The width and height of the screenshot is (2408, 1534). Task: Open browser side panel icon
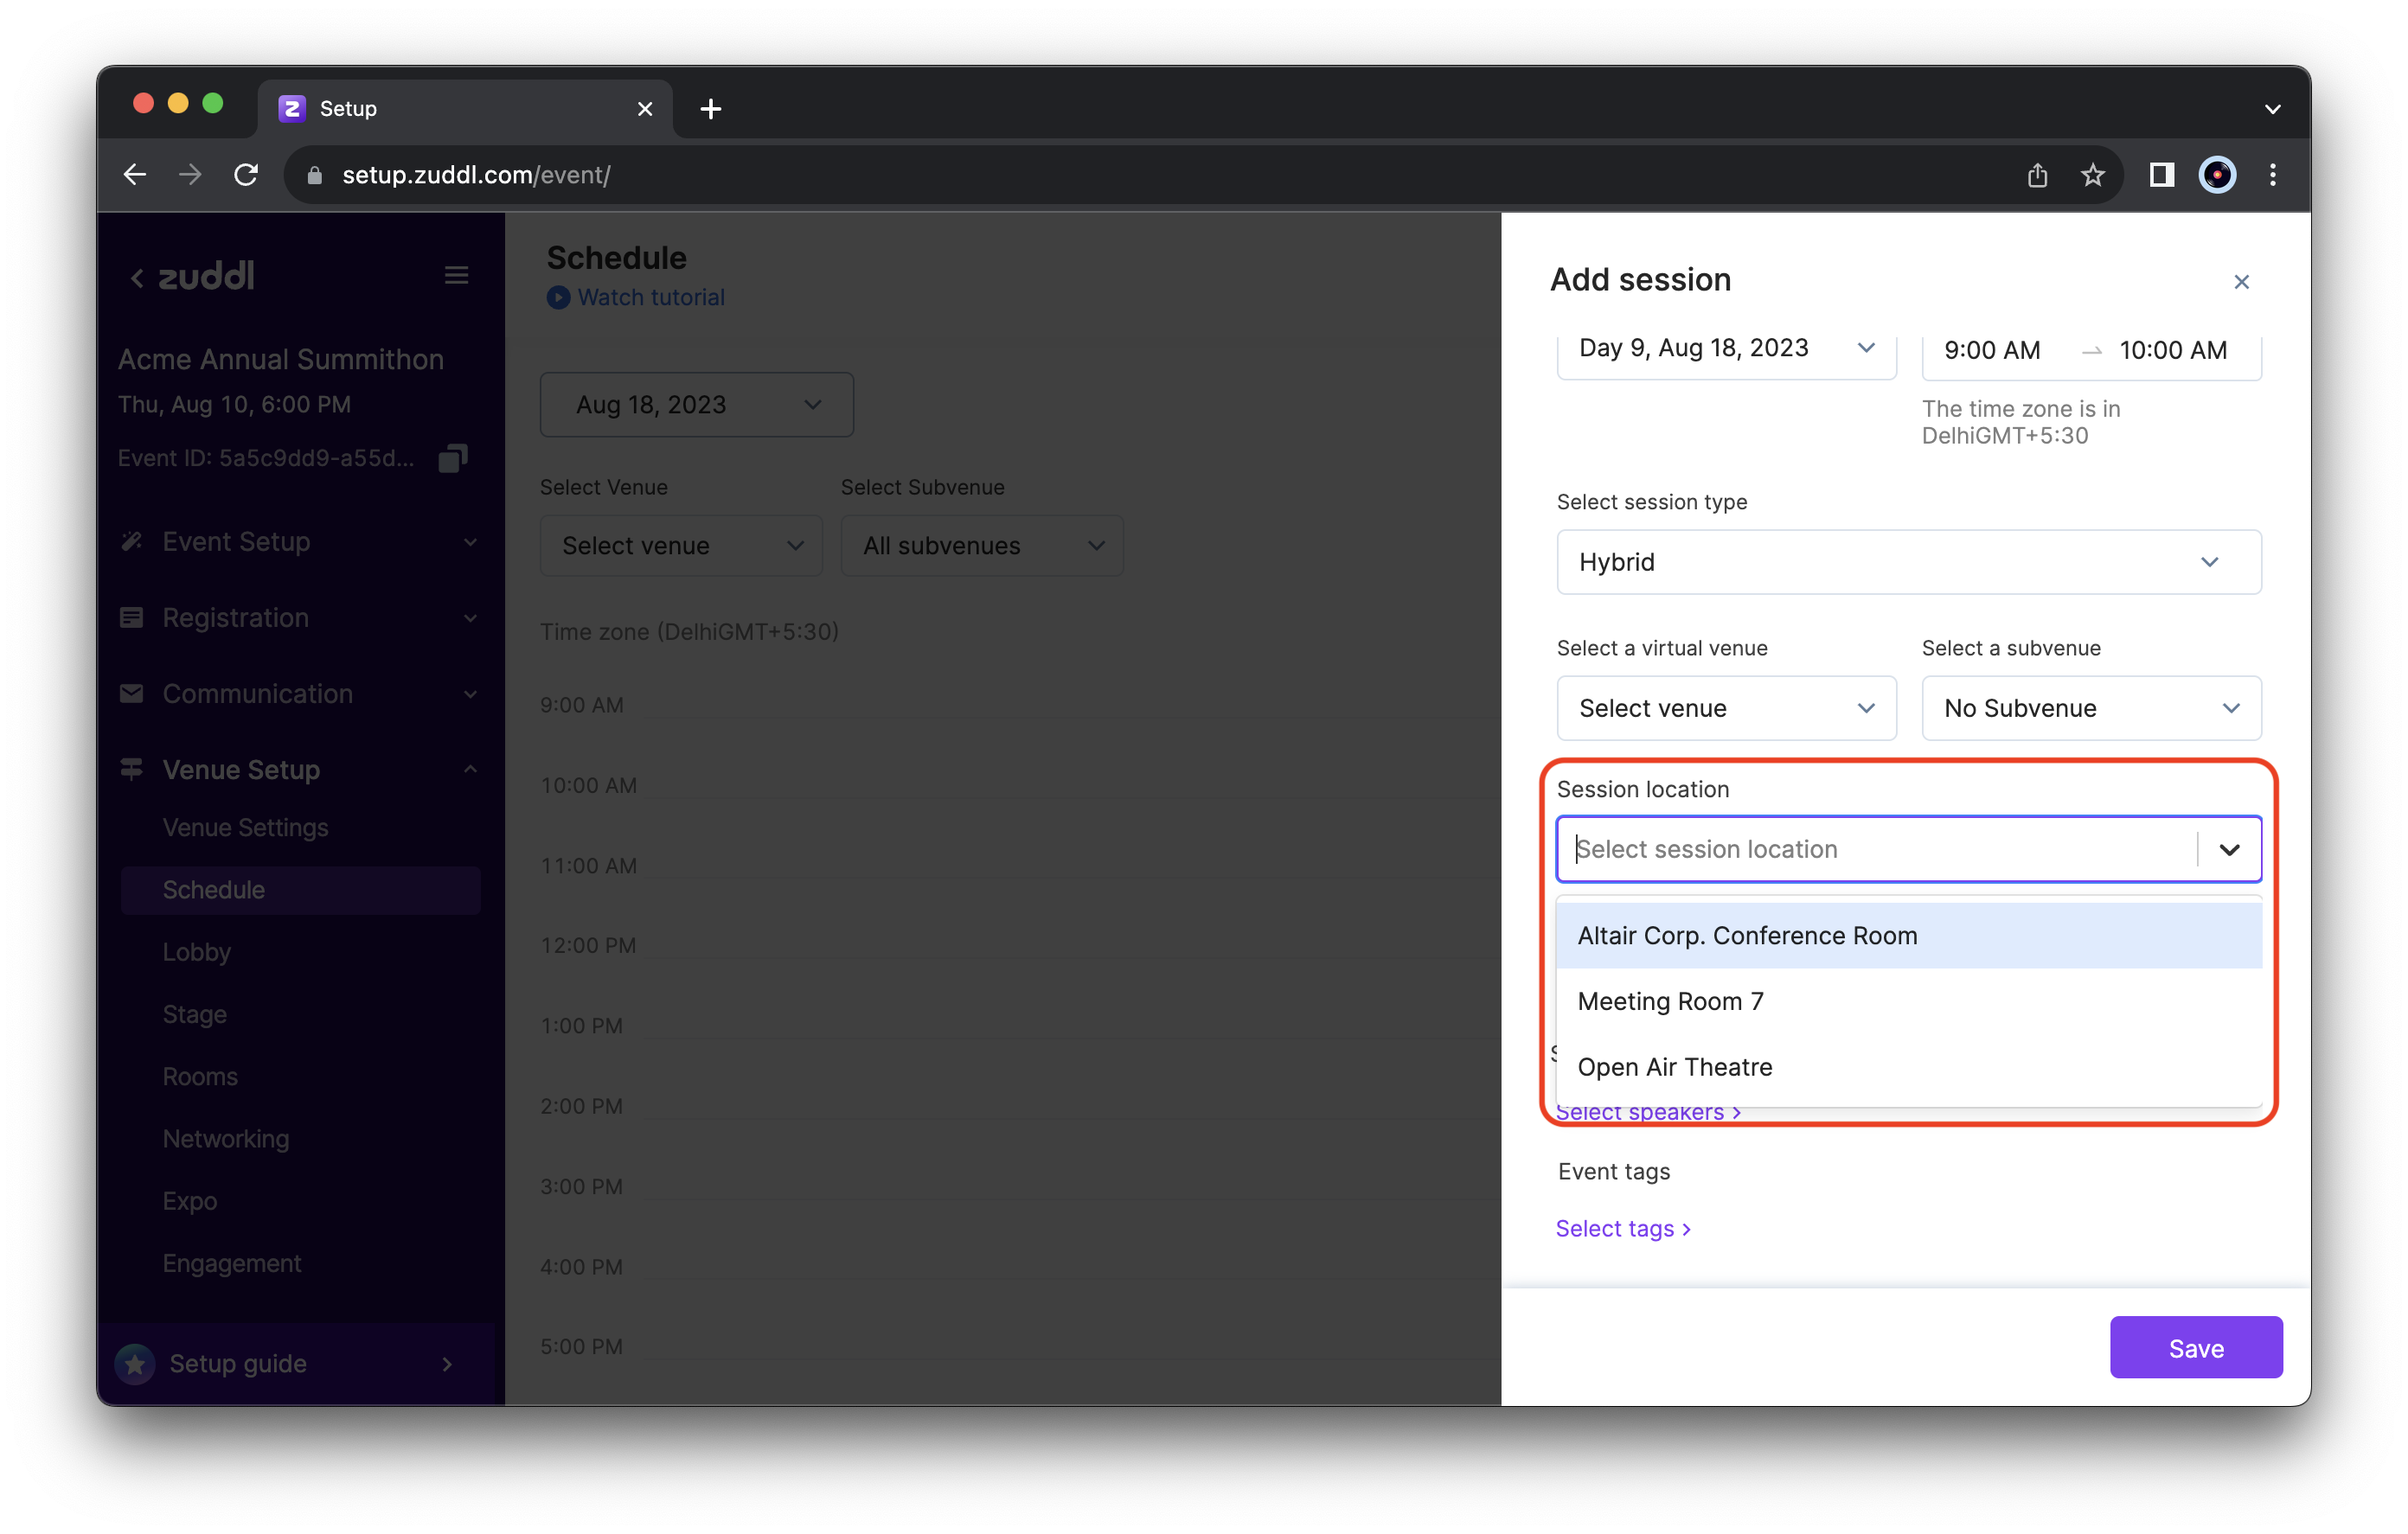(2161, 175)
